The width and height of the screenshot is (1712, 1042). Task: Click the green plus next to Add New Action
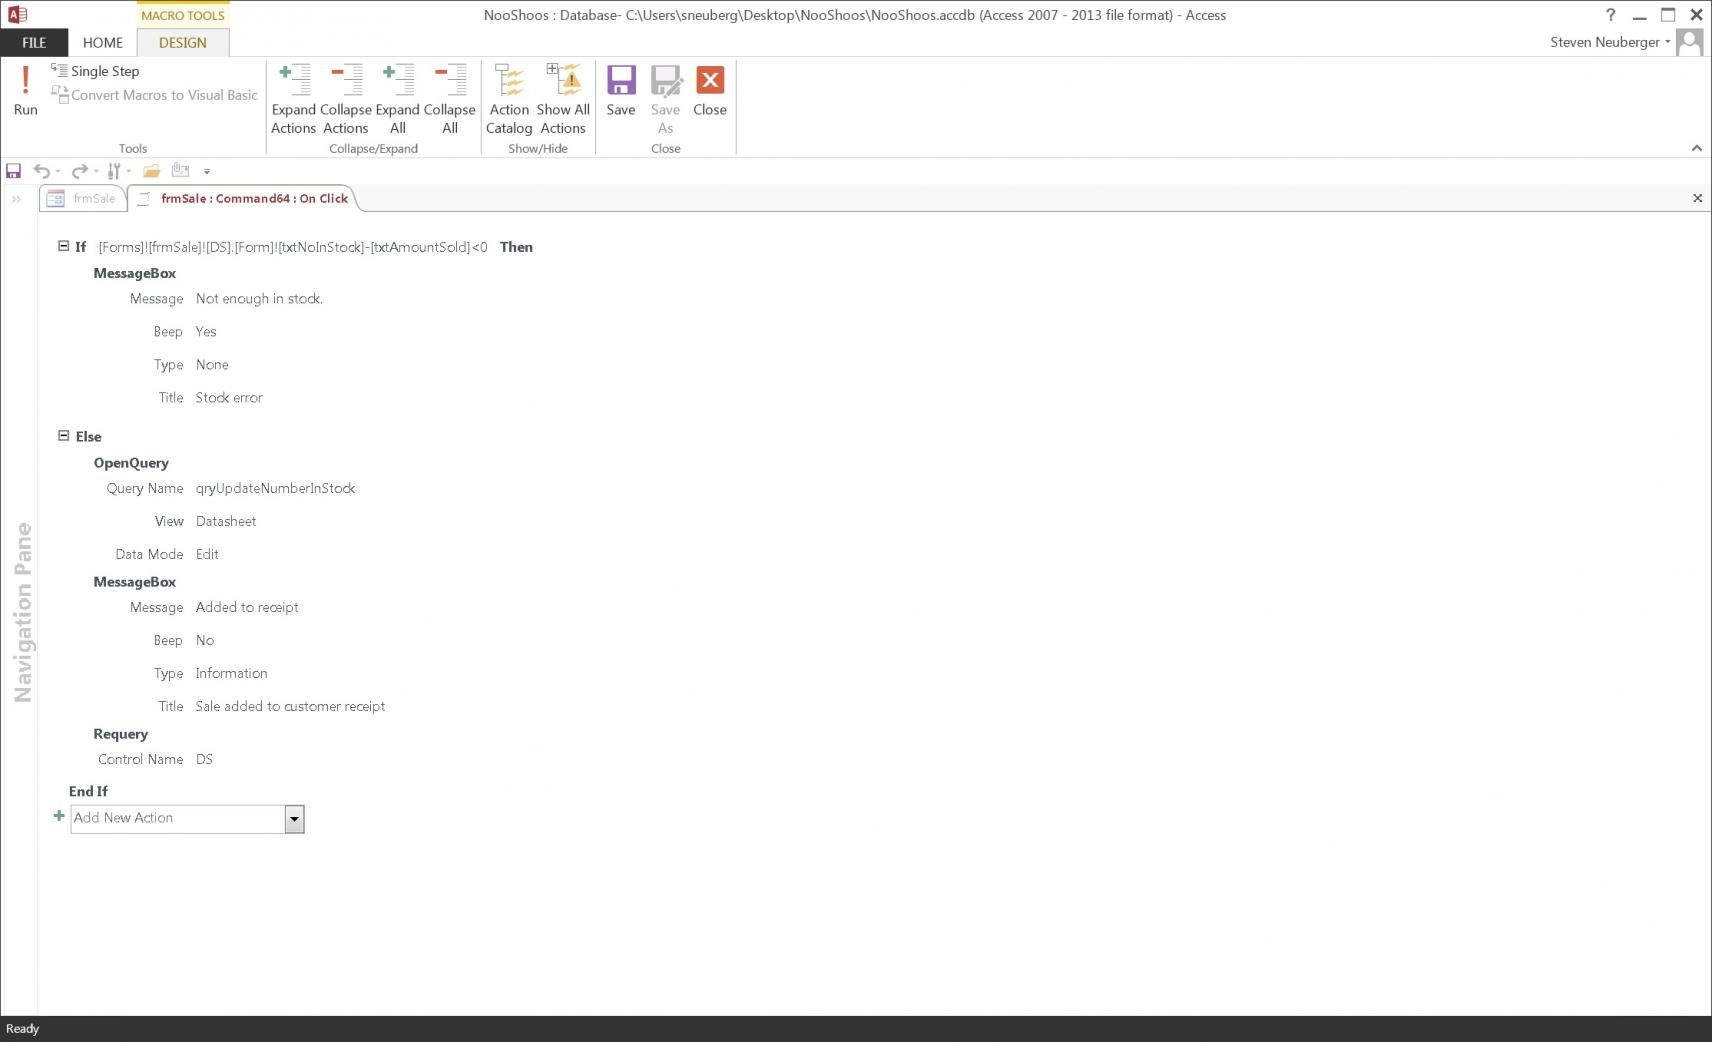[x=59, y=816]
